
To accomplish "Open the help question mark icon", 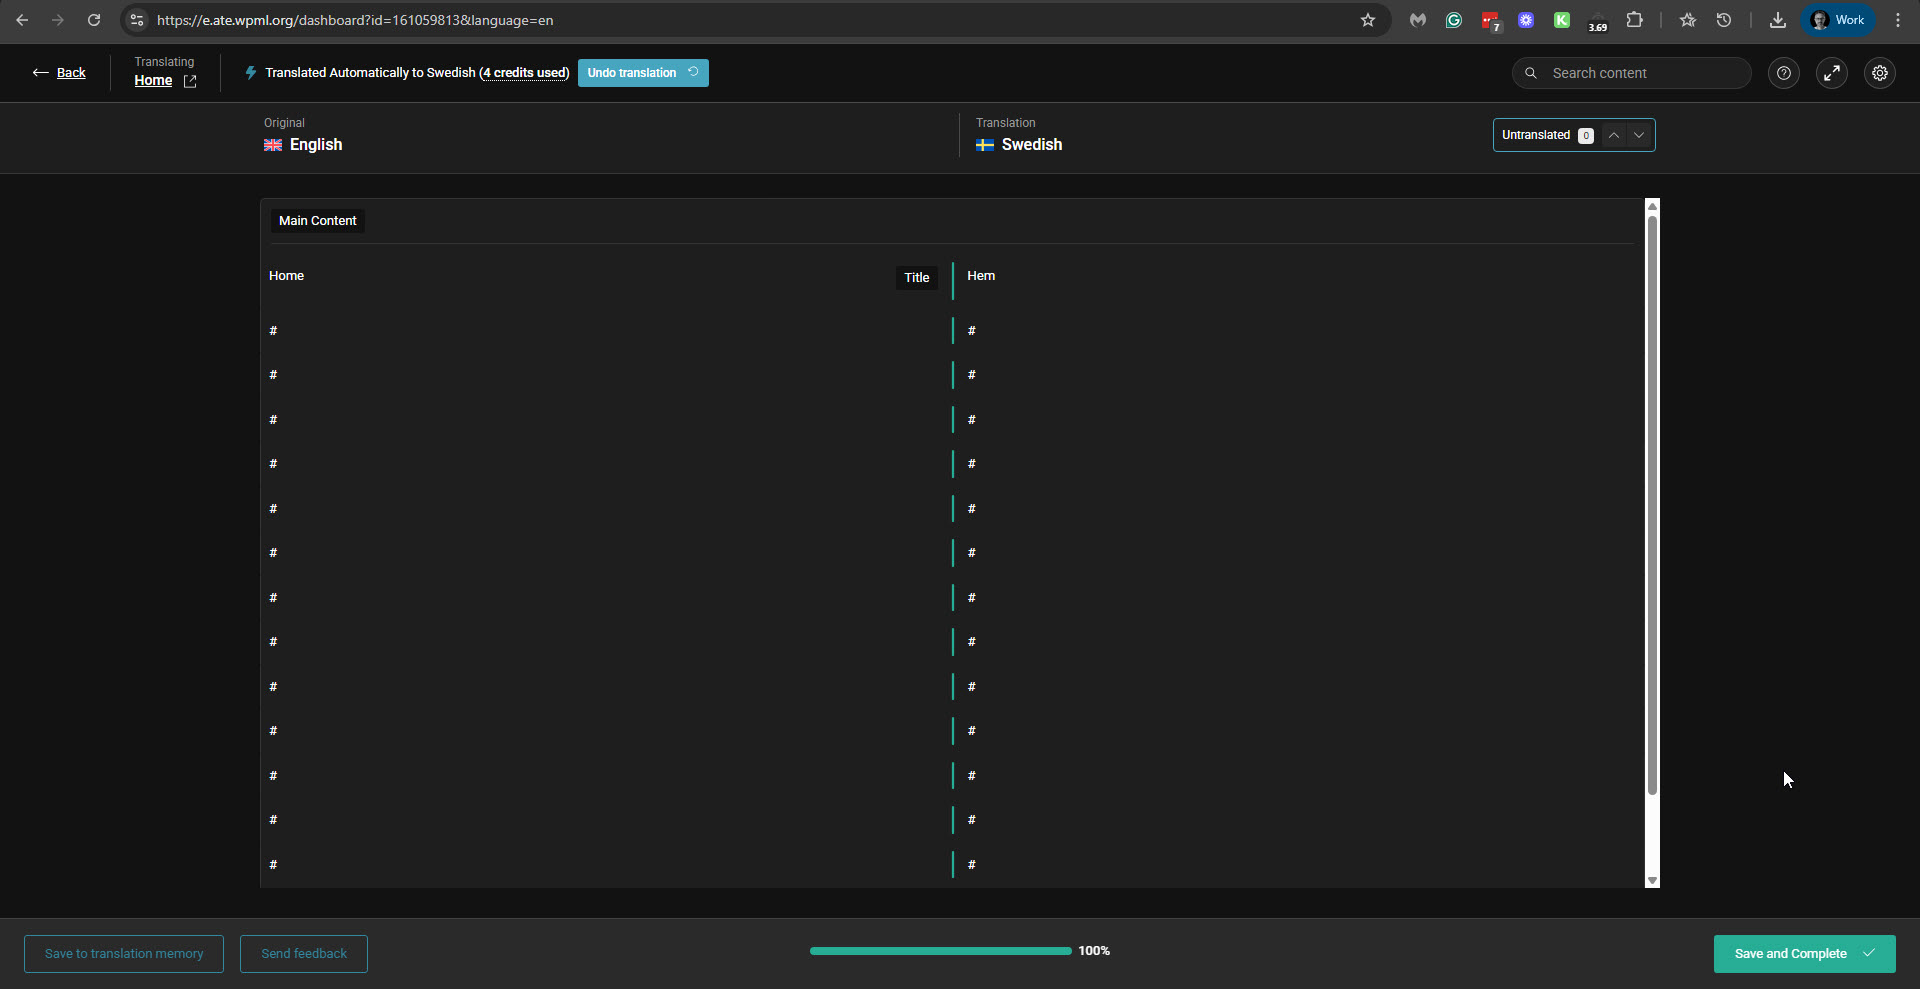I will tap(1783, 73).
